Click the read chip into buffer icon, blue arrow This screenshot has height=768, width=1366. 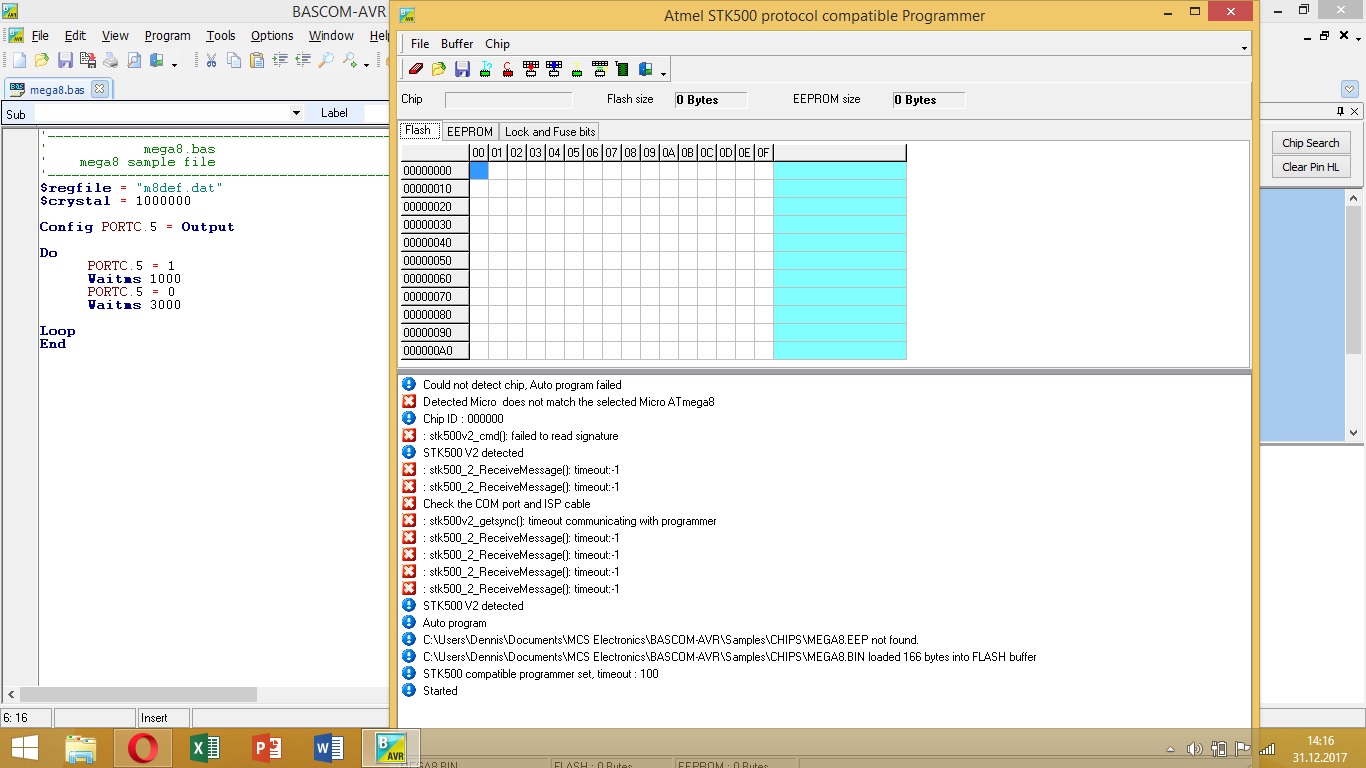point(554,69)
